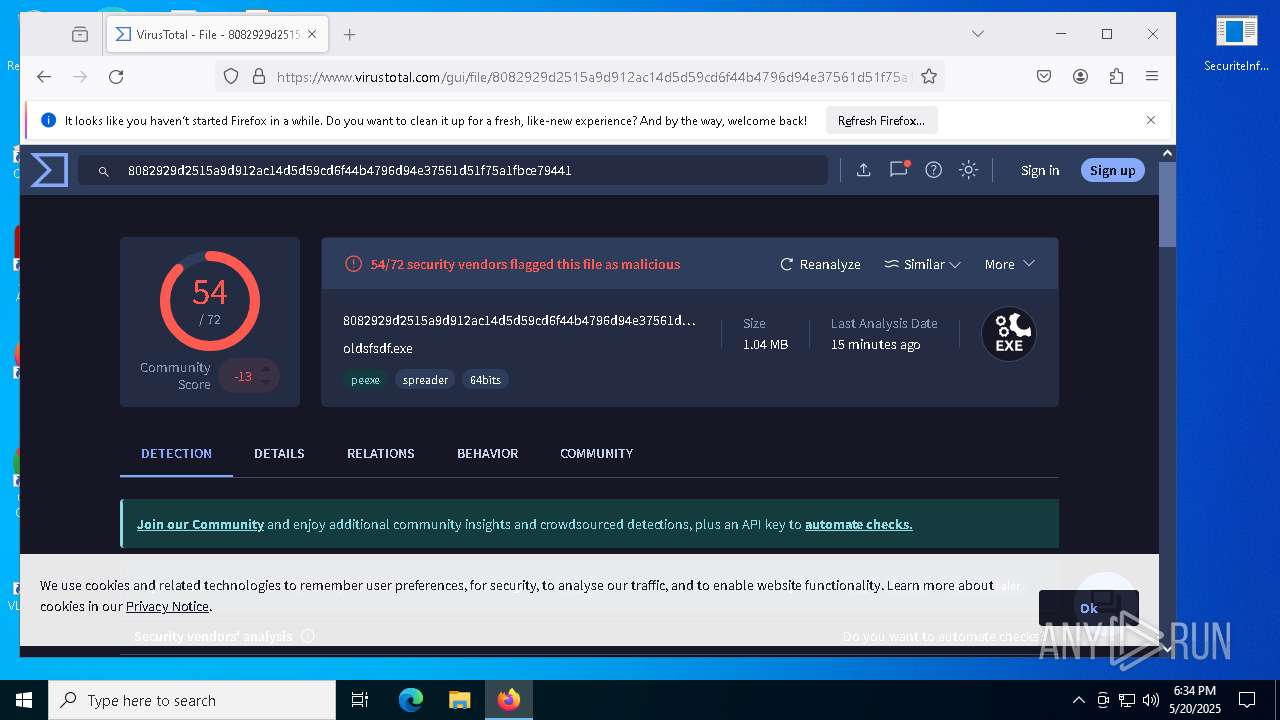
Task: Click the Refresh Firefox button
Action: (881, 120)
